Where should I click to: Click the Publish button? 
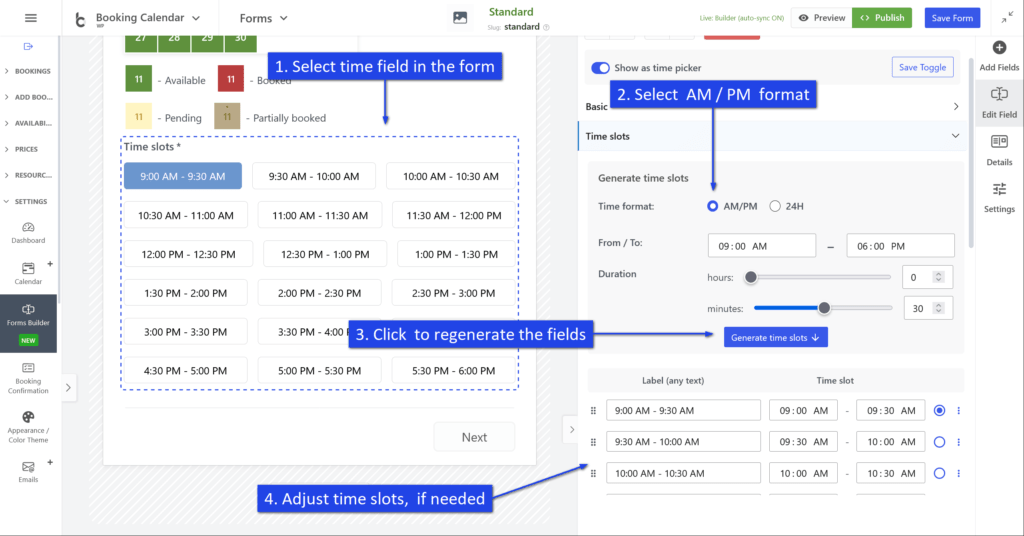point(882,18)
